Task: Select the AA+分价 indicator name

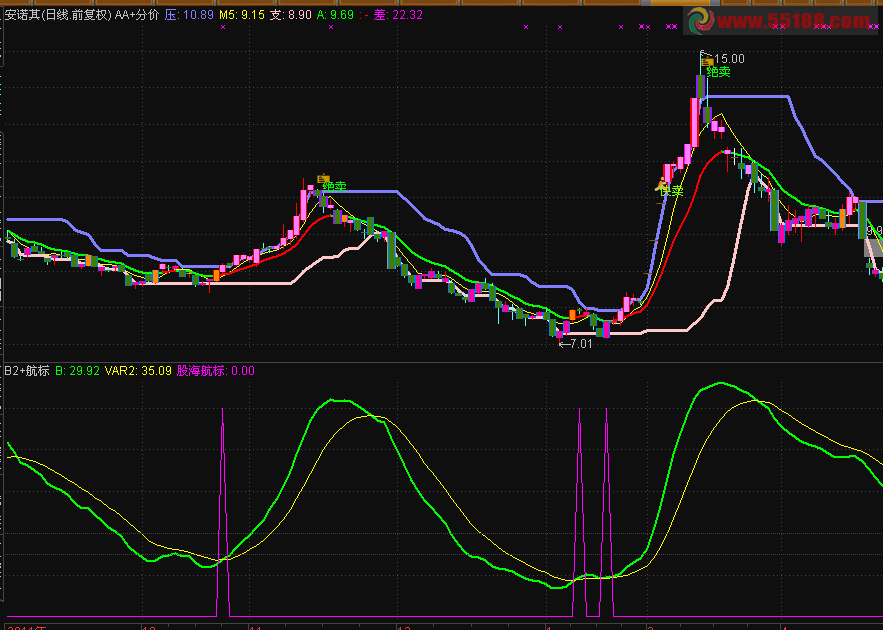Action: click(137, 15)
